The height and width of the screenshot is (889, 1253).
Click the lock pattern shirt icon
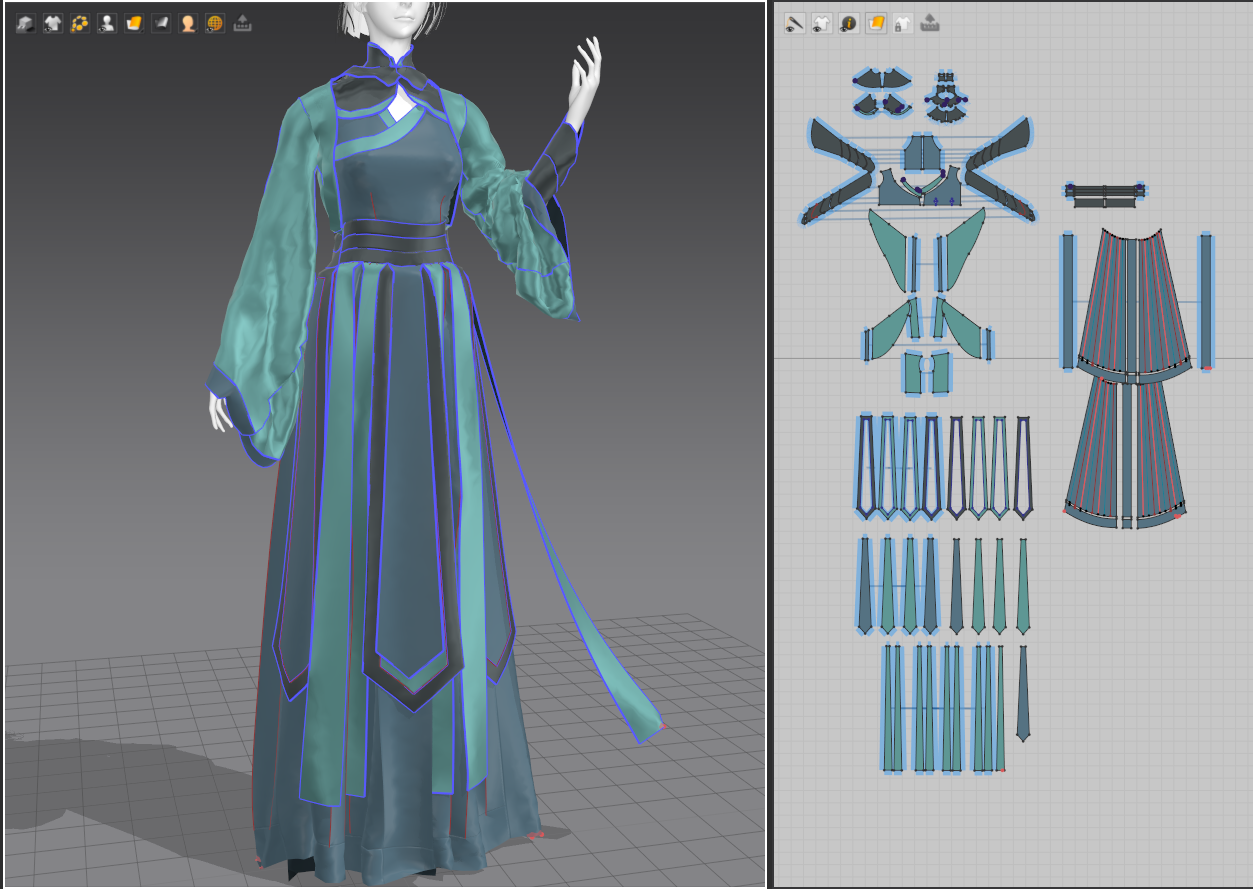coord(902,23)
